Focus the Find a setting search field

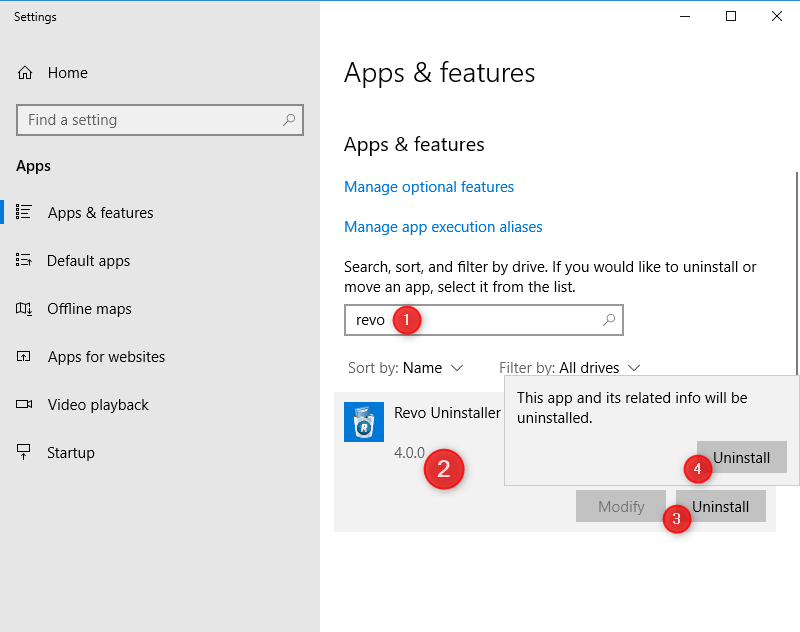[160, 120]
